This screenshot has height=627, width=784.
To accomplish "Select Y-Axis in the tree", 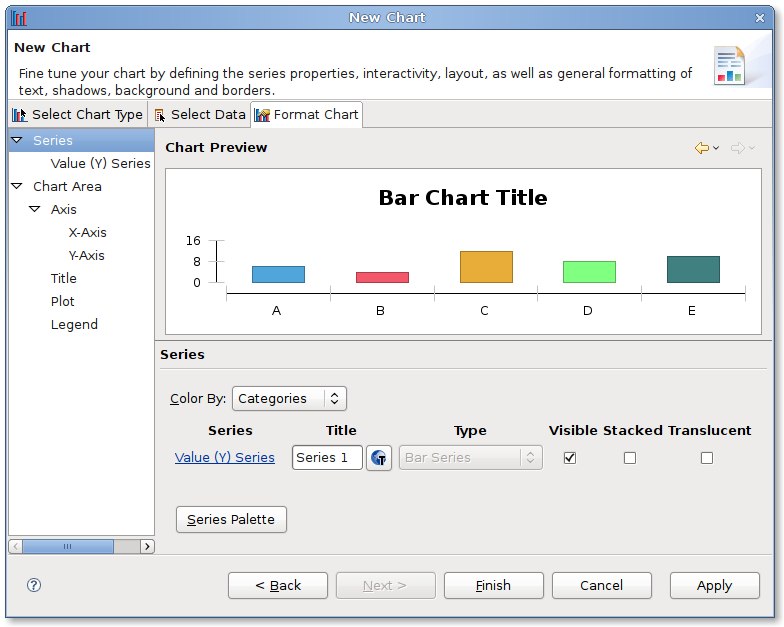I will pos(86,256).
